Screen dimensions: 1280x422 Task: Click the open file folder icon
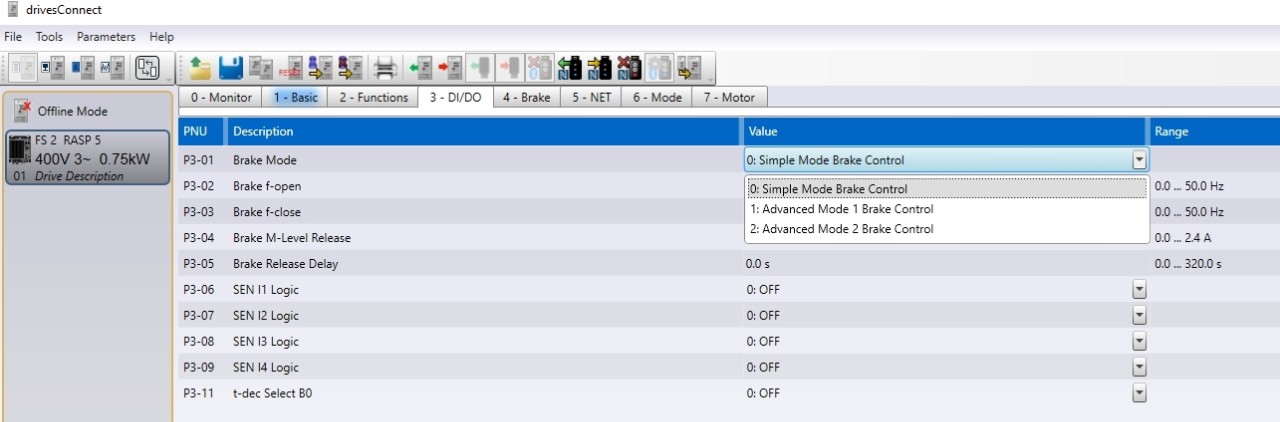[200, 68]
